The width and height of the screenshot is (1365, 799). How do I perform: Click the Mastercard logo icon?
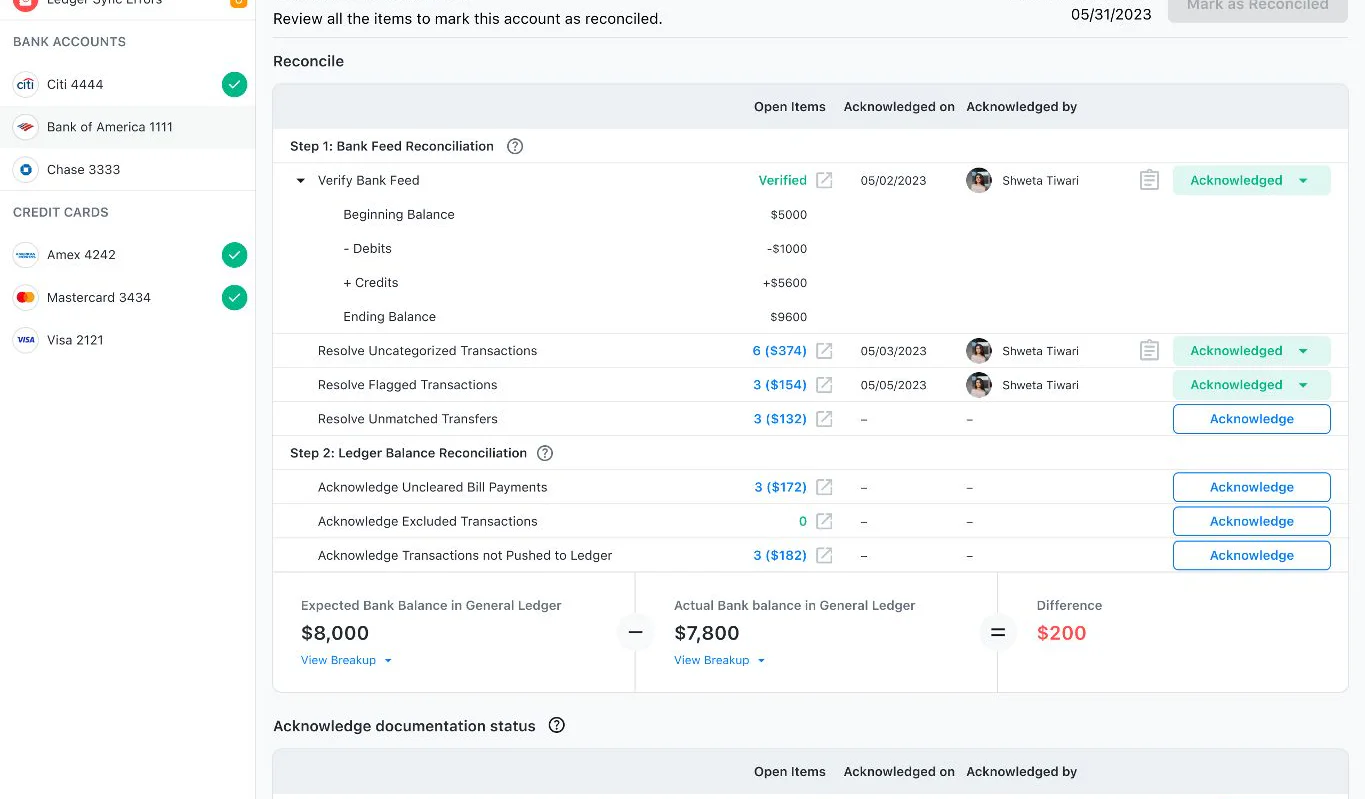tap(25, 298)
